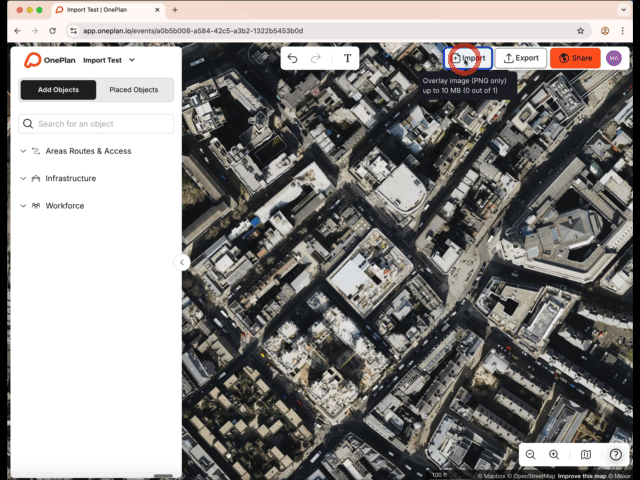Click the Redo arrow icon
The height and width of the screenshot is (480, 640).
pyautogui.click(x=316, y=58)
